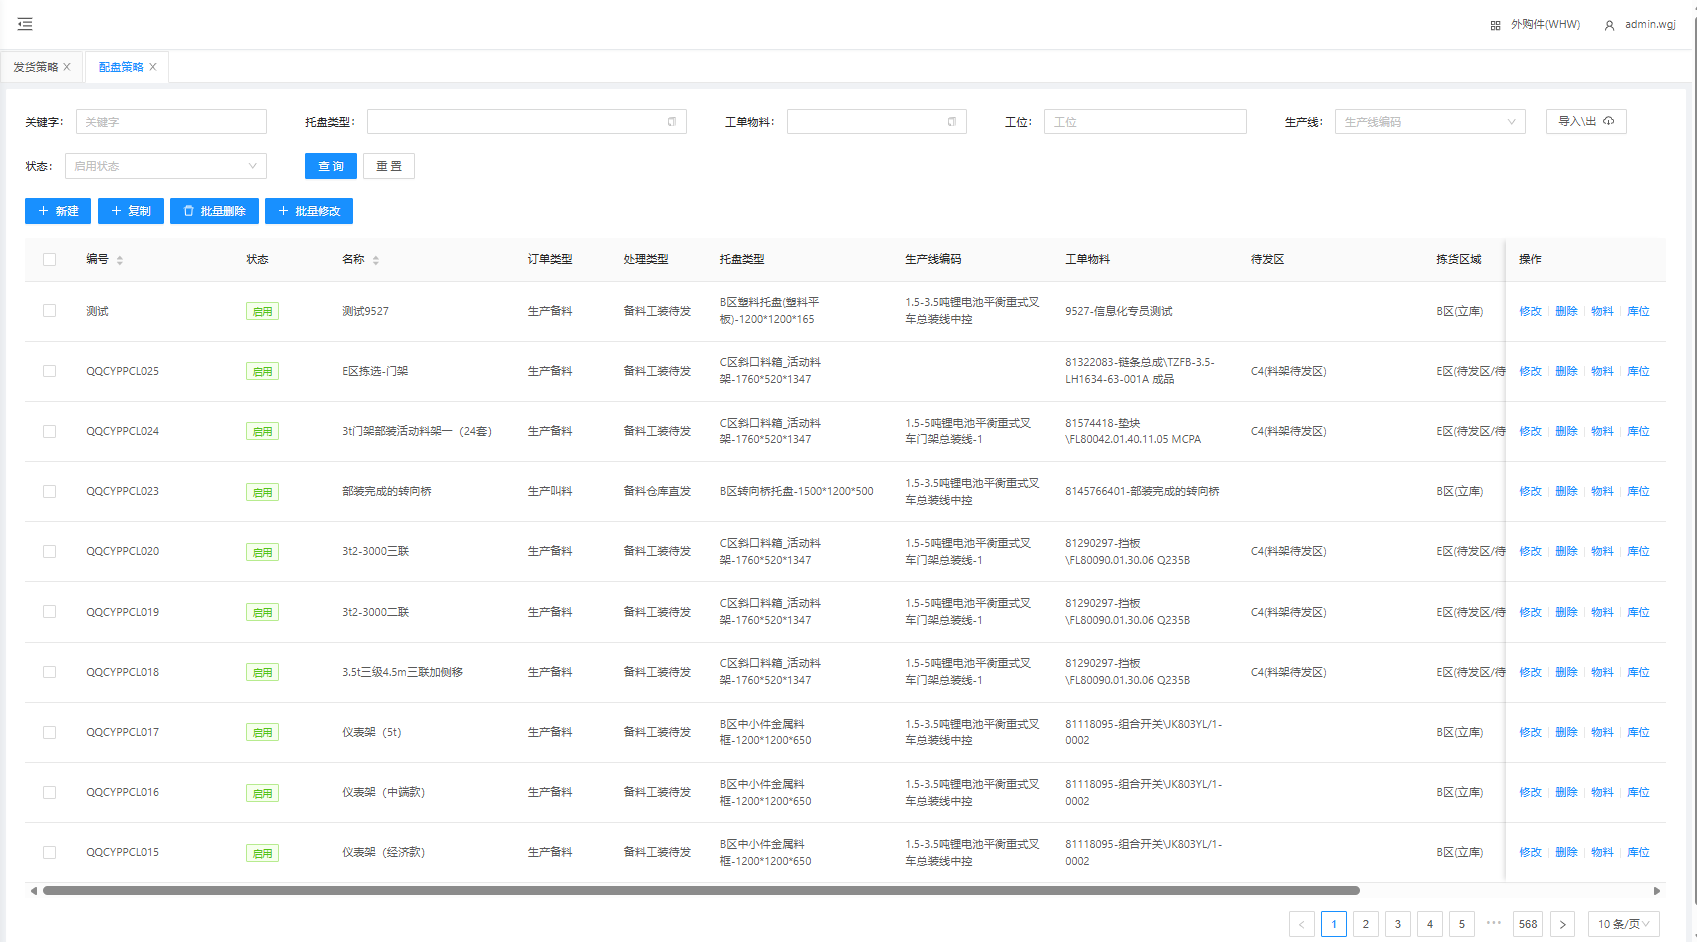Click 修改 in the 测试 row
The image size is (1697, 942).
1530,311
